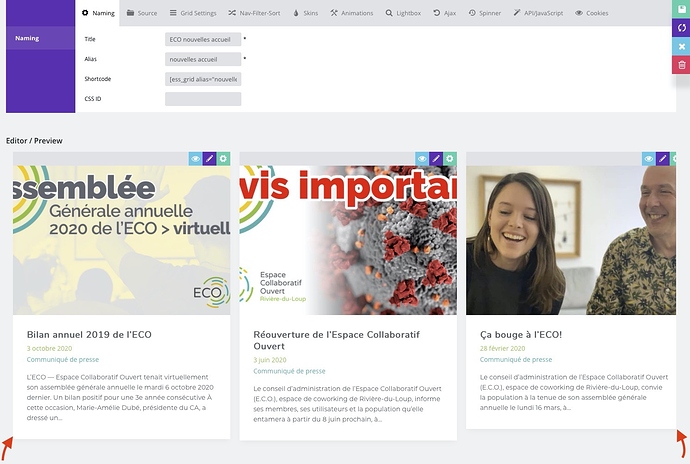Click the excerpt starting L'ECO — Espace Collaboratif
Screen dimensions: 690x464
tap(120, 398)
